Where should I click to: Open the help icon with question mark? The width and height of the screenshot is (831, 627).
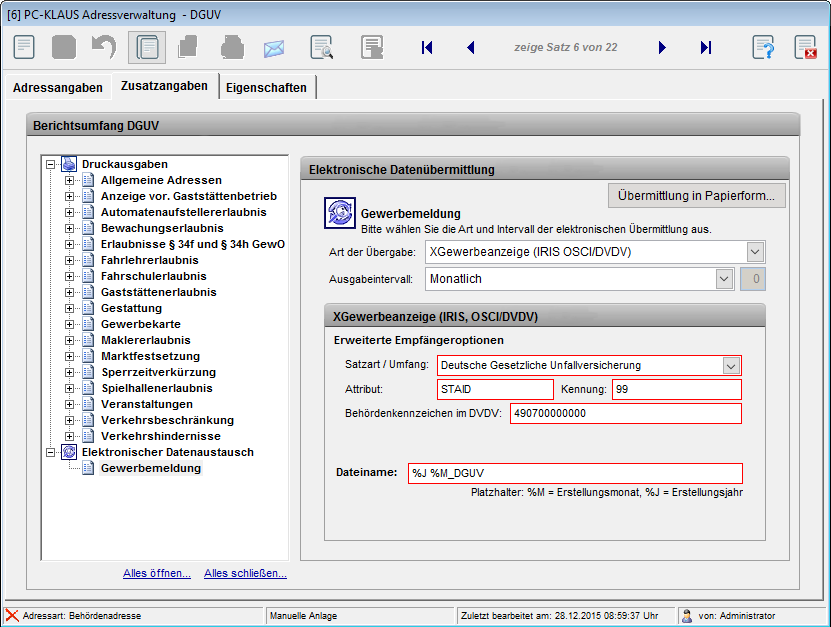coord(763,47)
